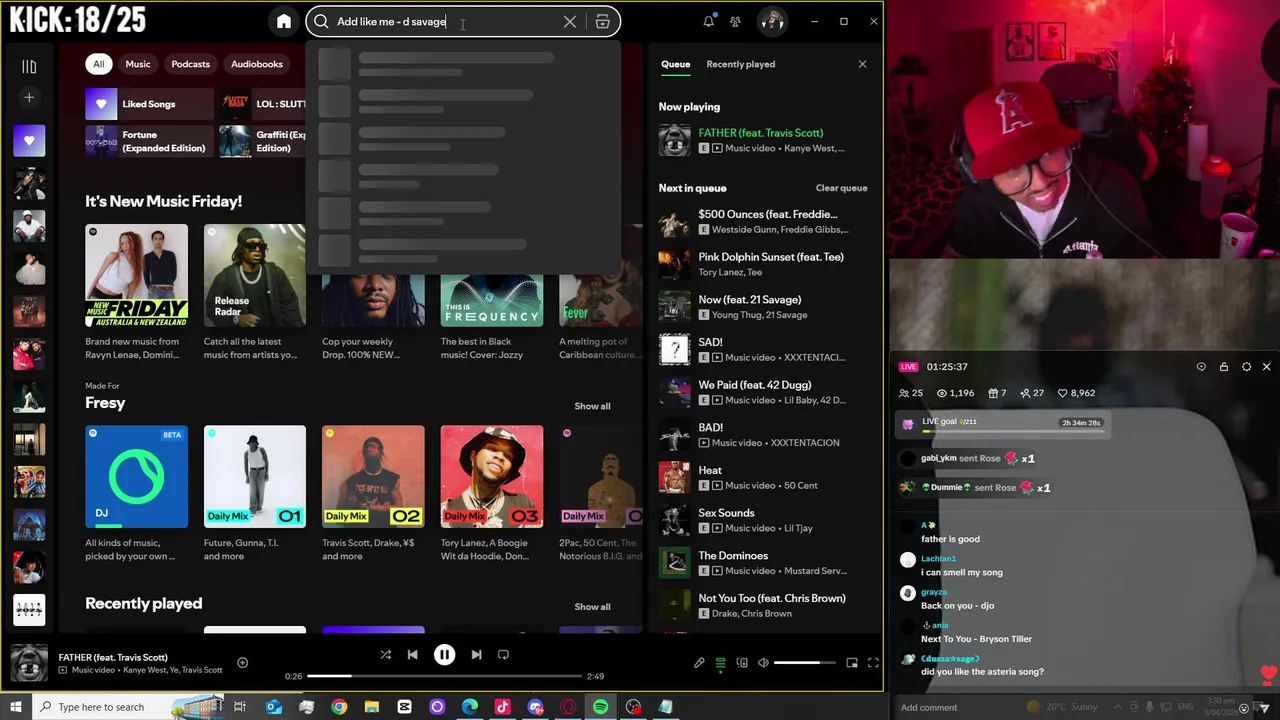The image size is (1280, 720).
Task: Adjust the volume slider
Action: tap(804, 663)
